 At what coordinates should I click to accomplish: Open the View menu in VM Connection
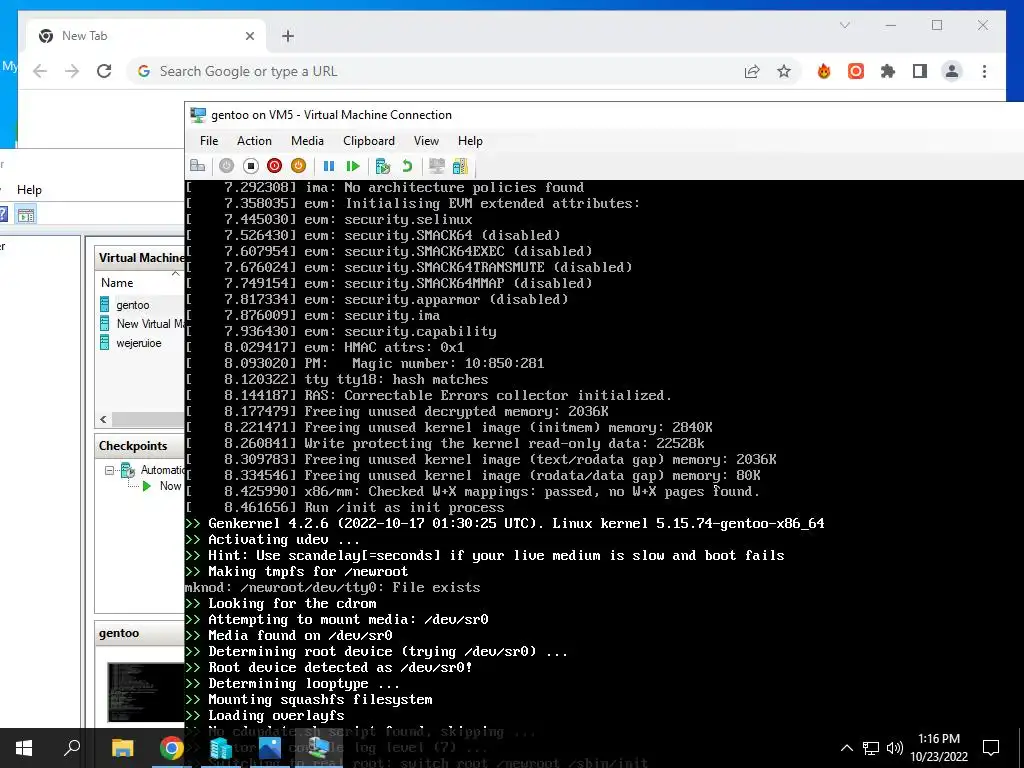point(426,141)
